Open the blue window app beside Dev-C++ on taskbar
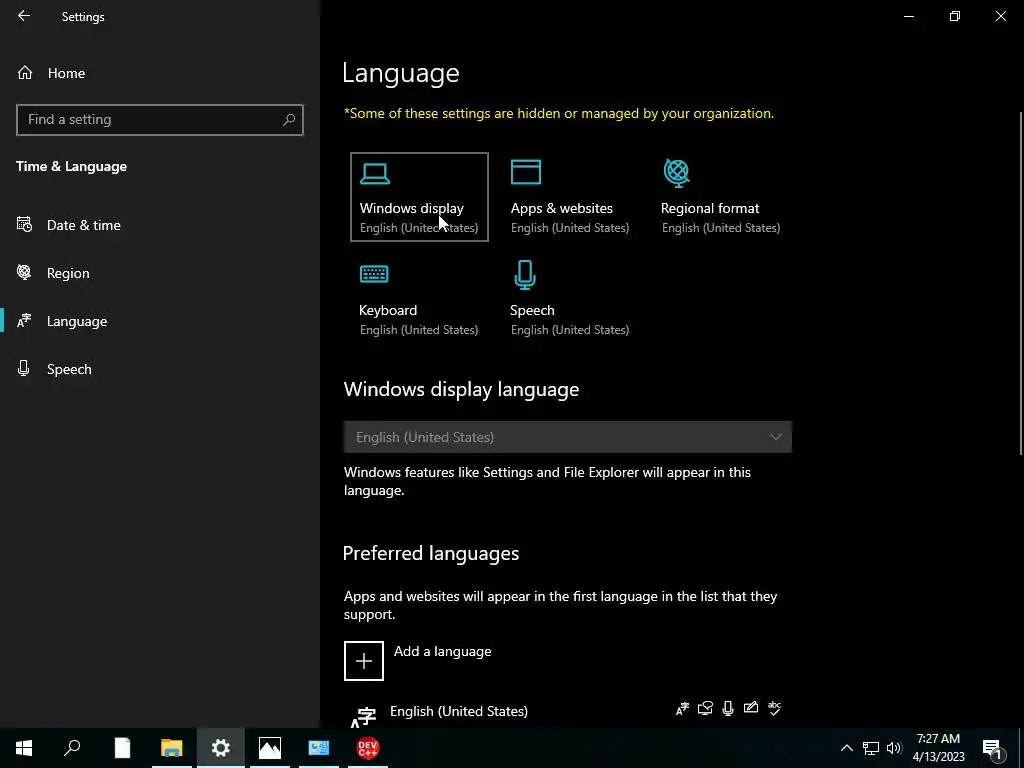 coord(319,748)
